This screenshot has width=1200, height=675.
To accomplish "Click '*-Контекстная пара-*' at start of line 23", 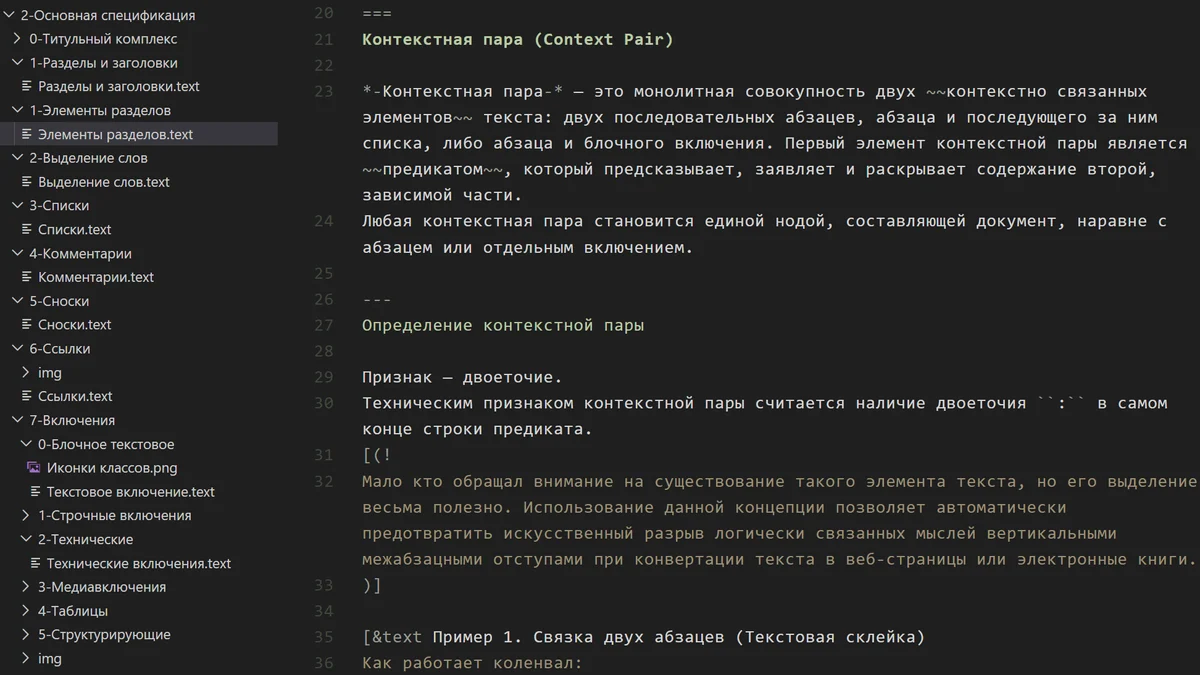I will 462,92.
